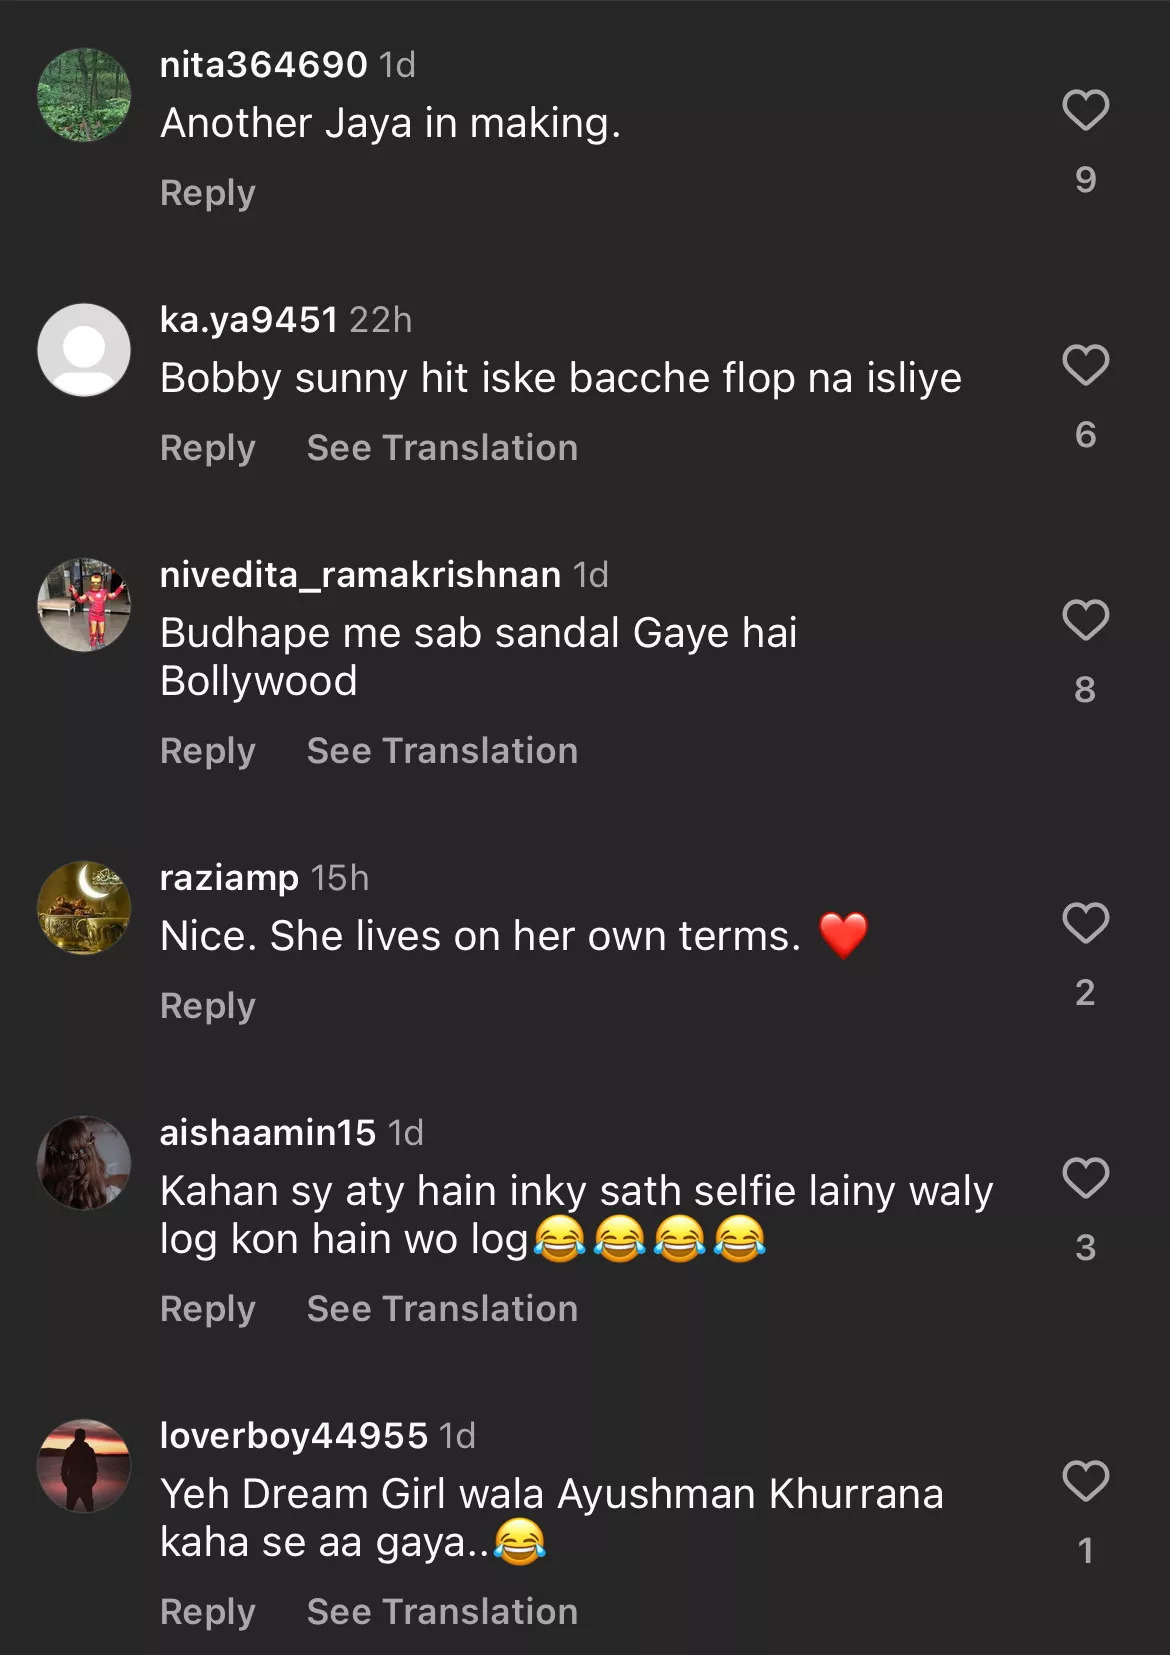Show translation for nivedita_ramakrishnan's comment

(x=442, y=751)
